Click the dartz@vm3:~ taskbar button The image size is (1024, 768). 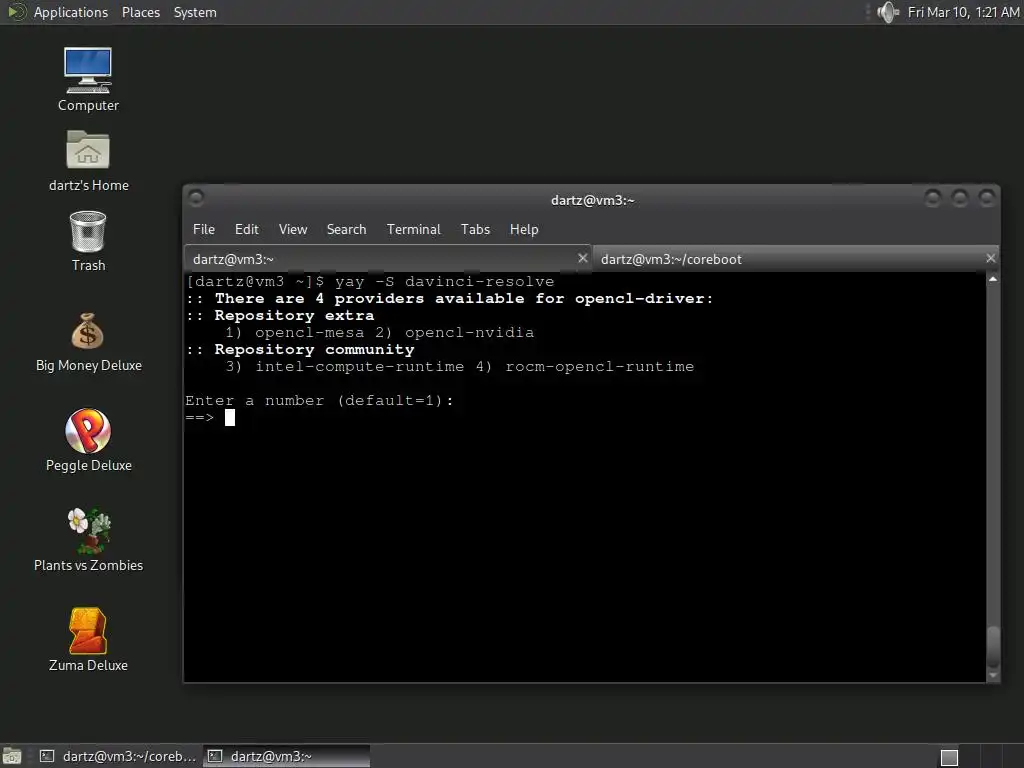(x=287, y=756)
